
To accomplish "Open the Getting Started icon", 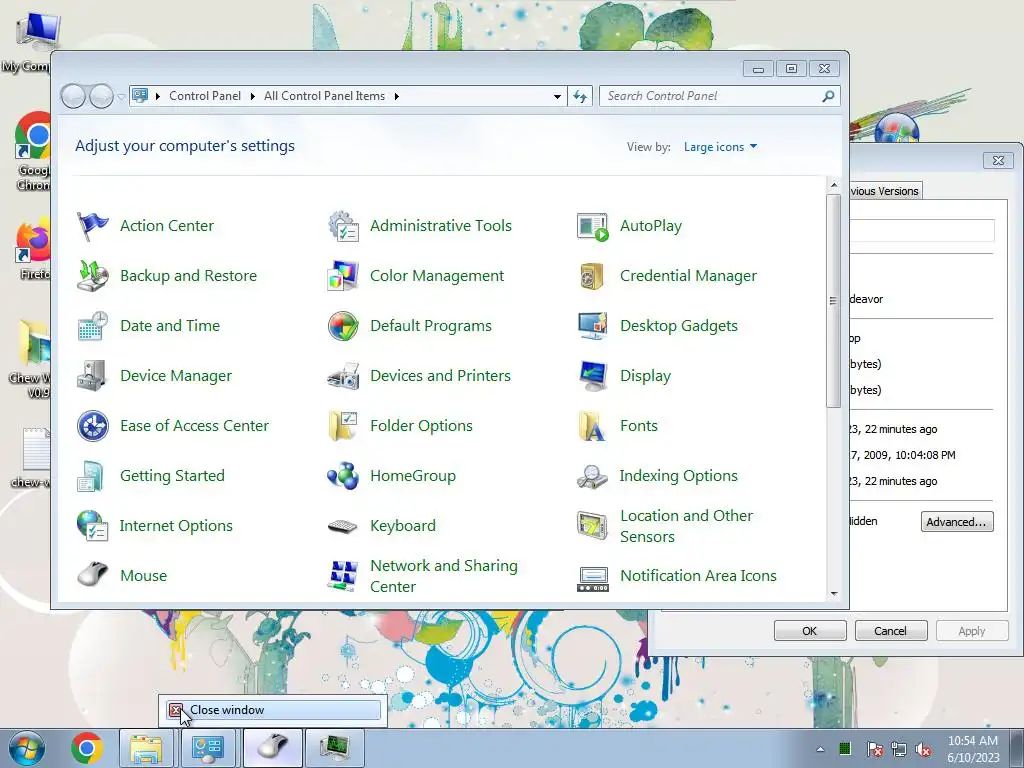I will [92, 476].
